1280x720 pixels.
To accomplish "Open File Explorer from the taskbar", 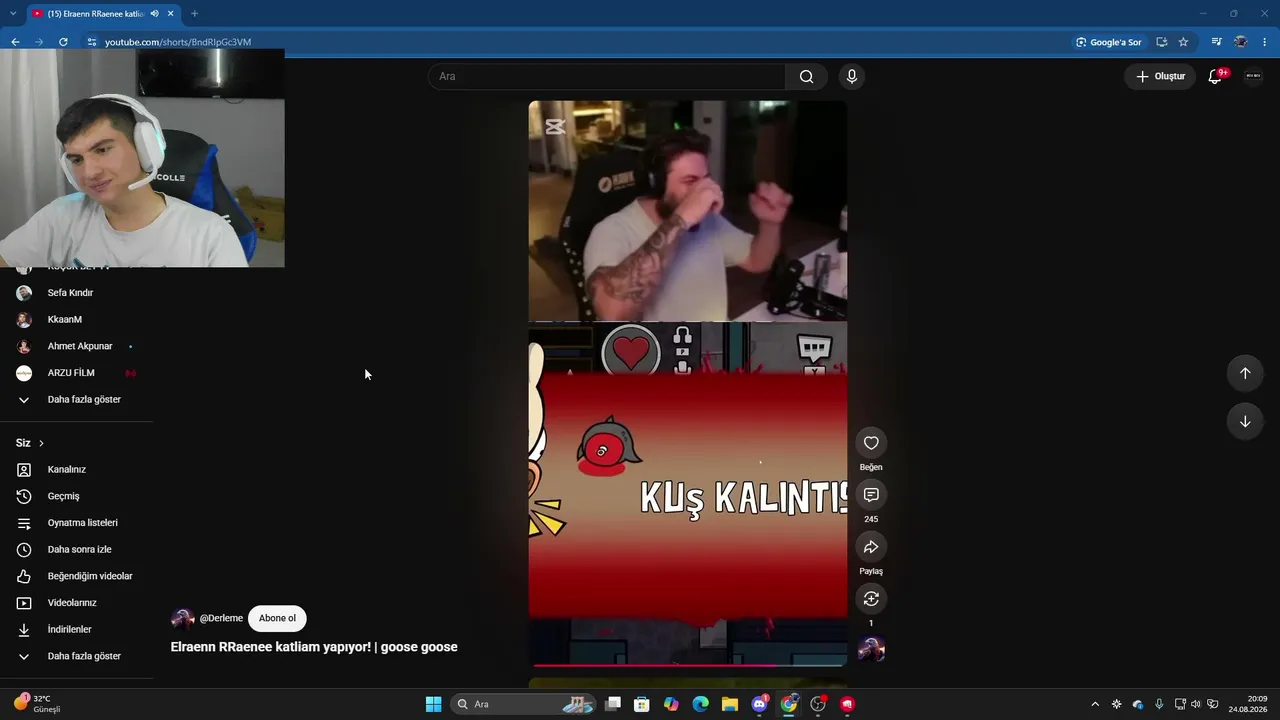I will [730, 704].
